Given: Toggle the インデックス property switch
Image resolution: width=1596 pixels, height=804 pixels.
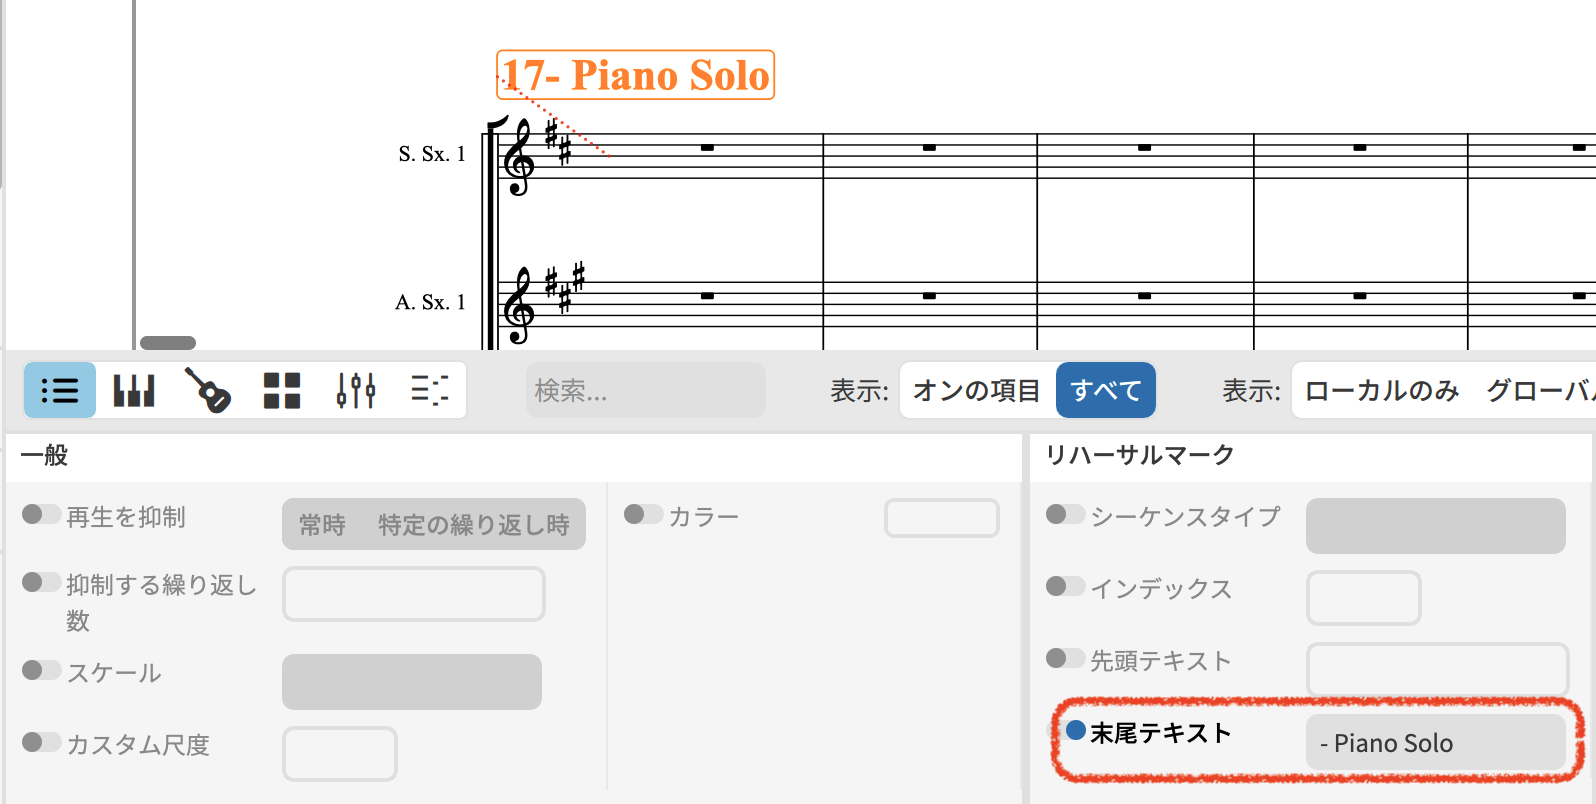Looking at the screenshot, I should click(x=1065, y=587).
